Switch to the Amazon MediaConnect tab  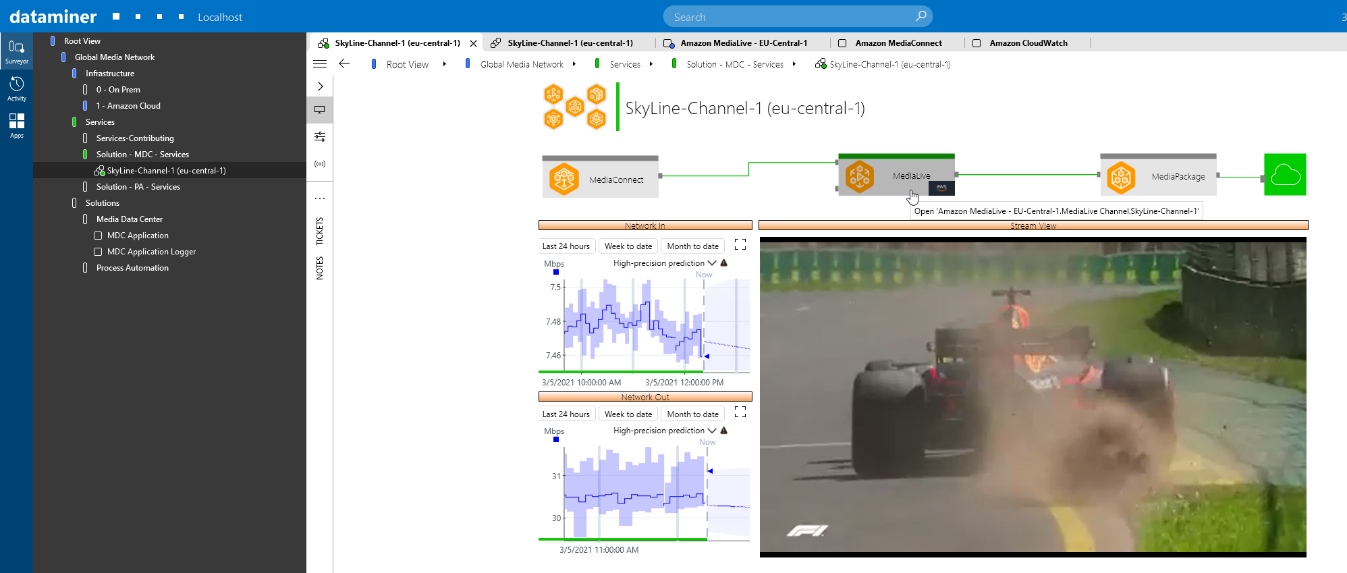[899, 43]
